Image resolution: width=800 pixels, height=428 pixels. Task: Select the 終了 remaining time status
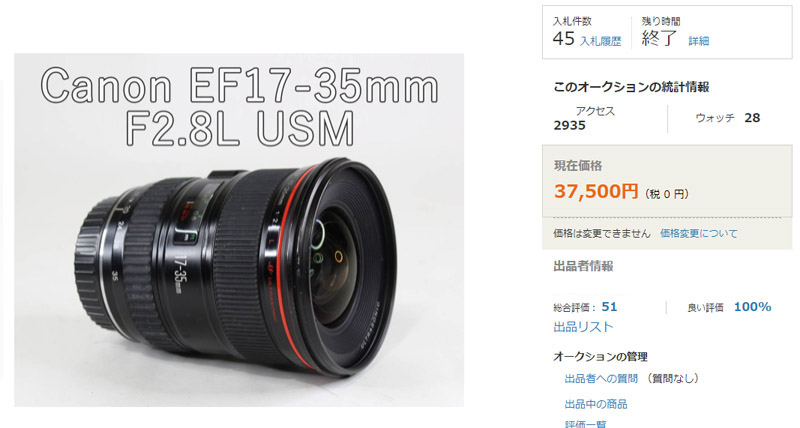pyautogui.click(x=659, y=38)
